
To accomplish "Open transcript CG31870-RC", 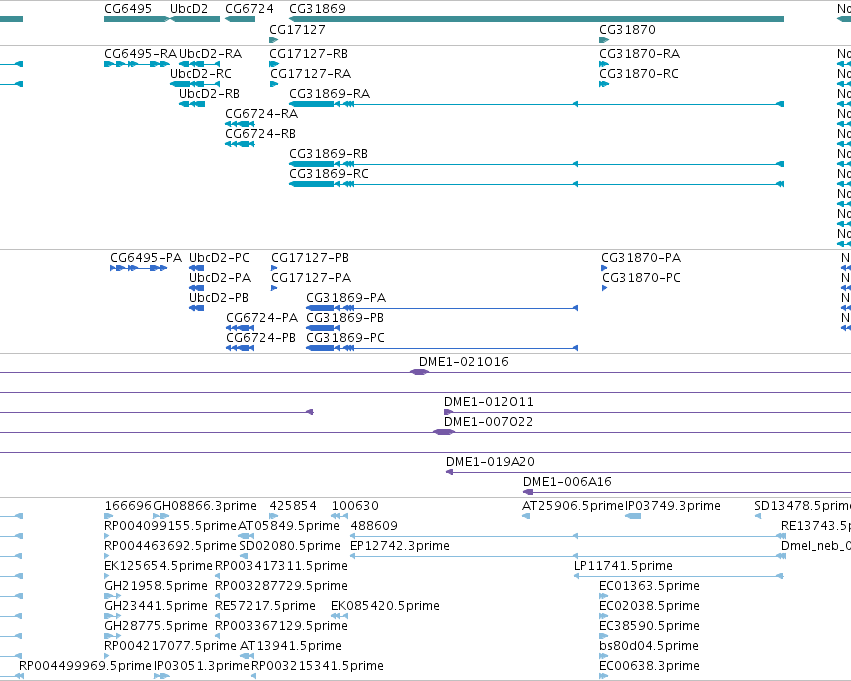I will pyautogui.click(x=639, y=74).
